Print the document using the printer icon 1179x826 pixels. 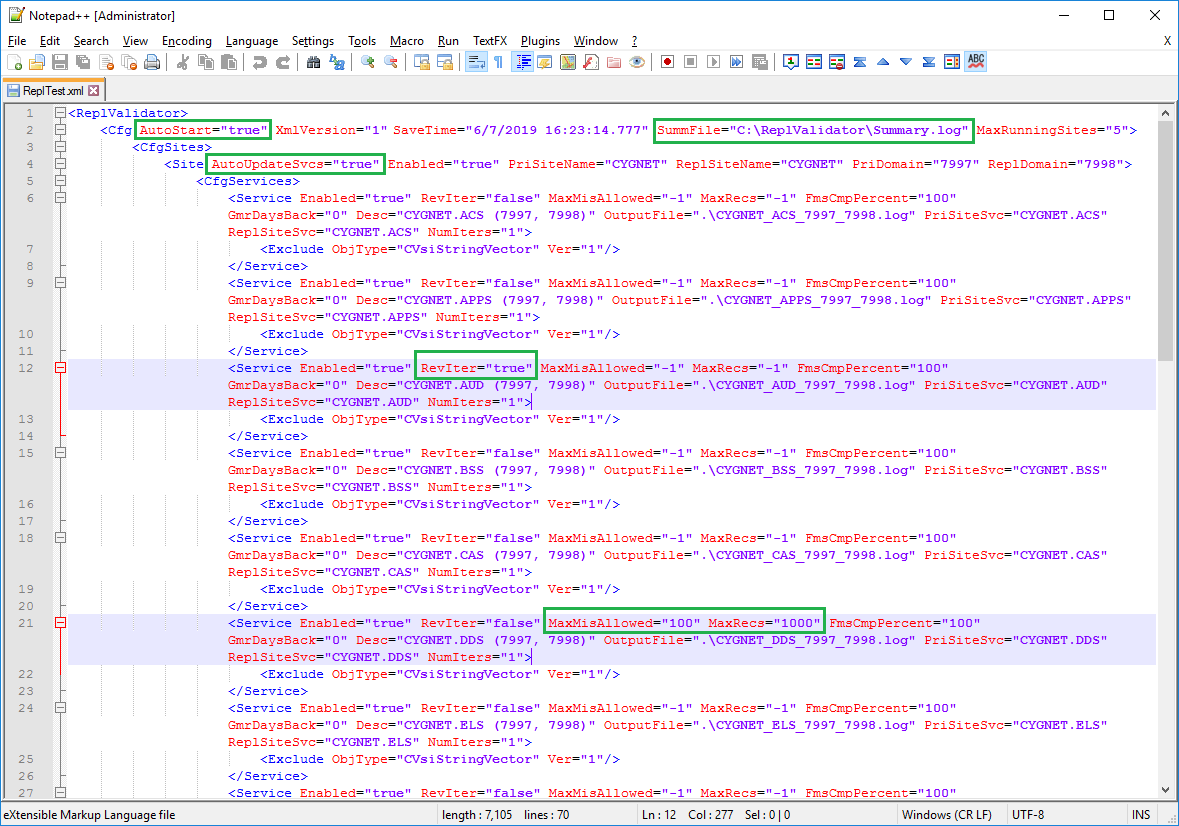(152, 62)
